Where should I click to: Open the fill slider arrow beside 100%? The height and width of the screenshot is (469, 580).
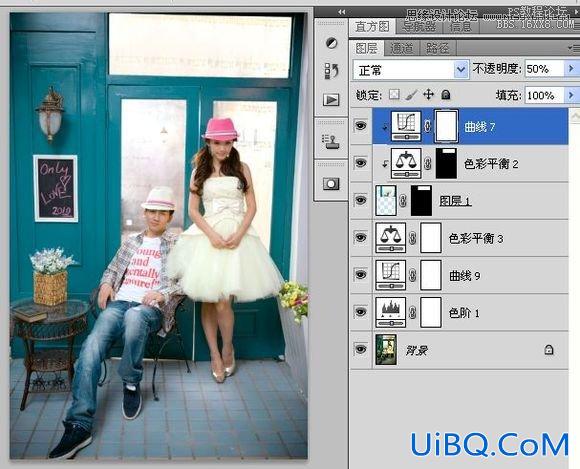tap(571, 95)
